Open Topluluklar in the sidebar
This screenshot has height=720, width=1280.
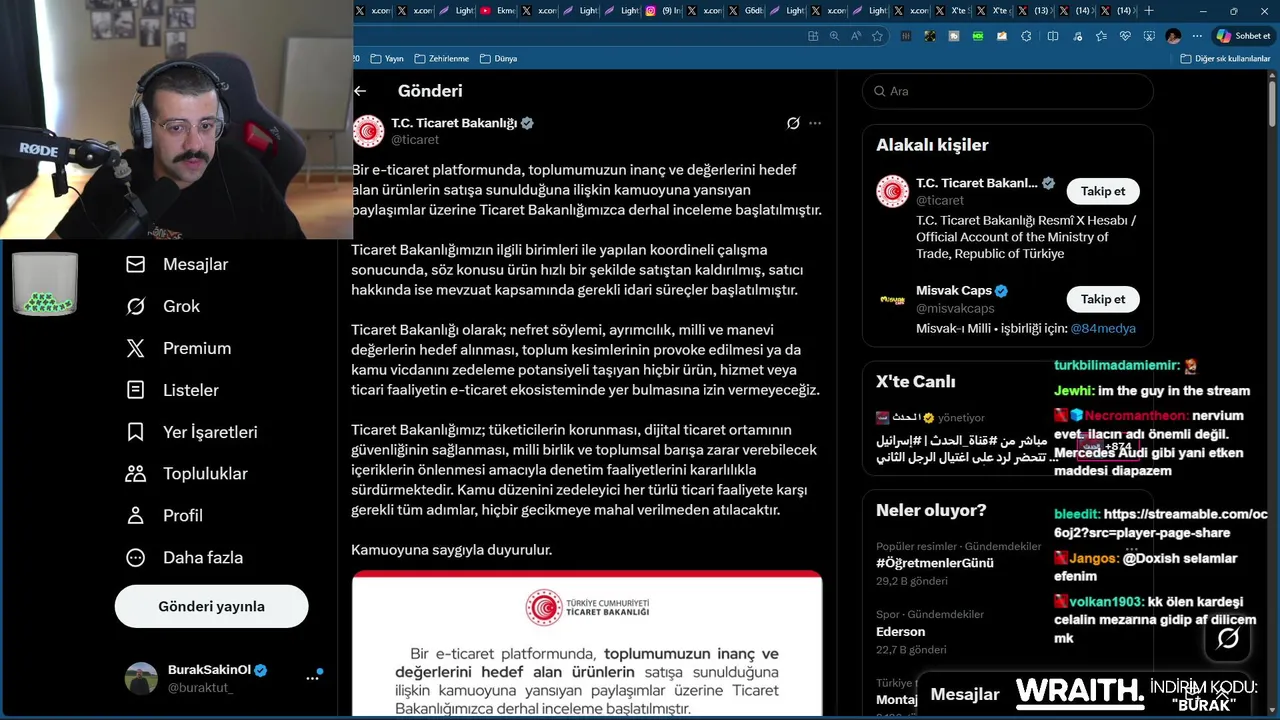click(x=186, y=473)
